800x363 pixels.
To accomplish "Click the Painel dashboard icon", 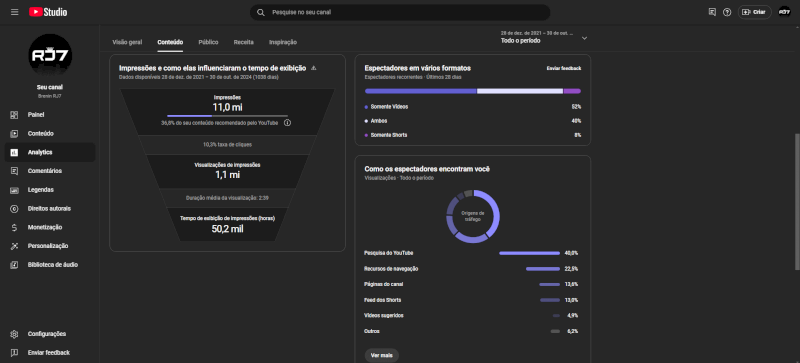I will [14, 115].
